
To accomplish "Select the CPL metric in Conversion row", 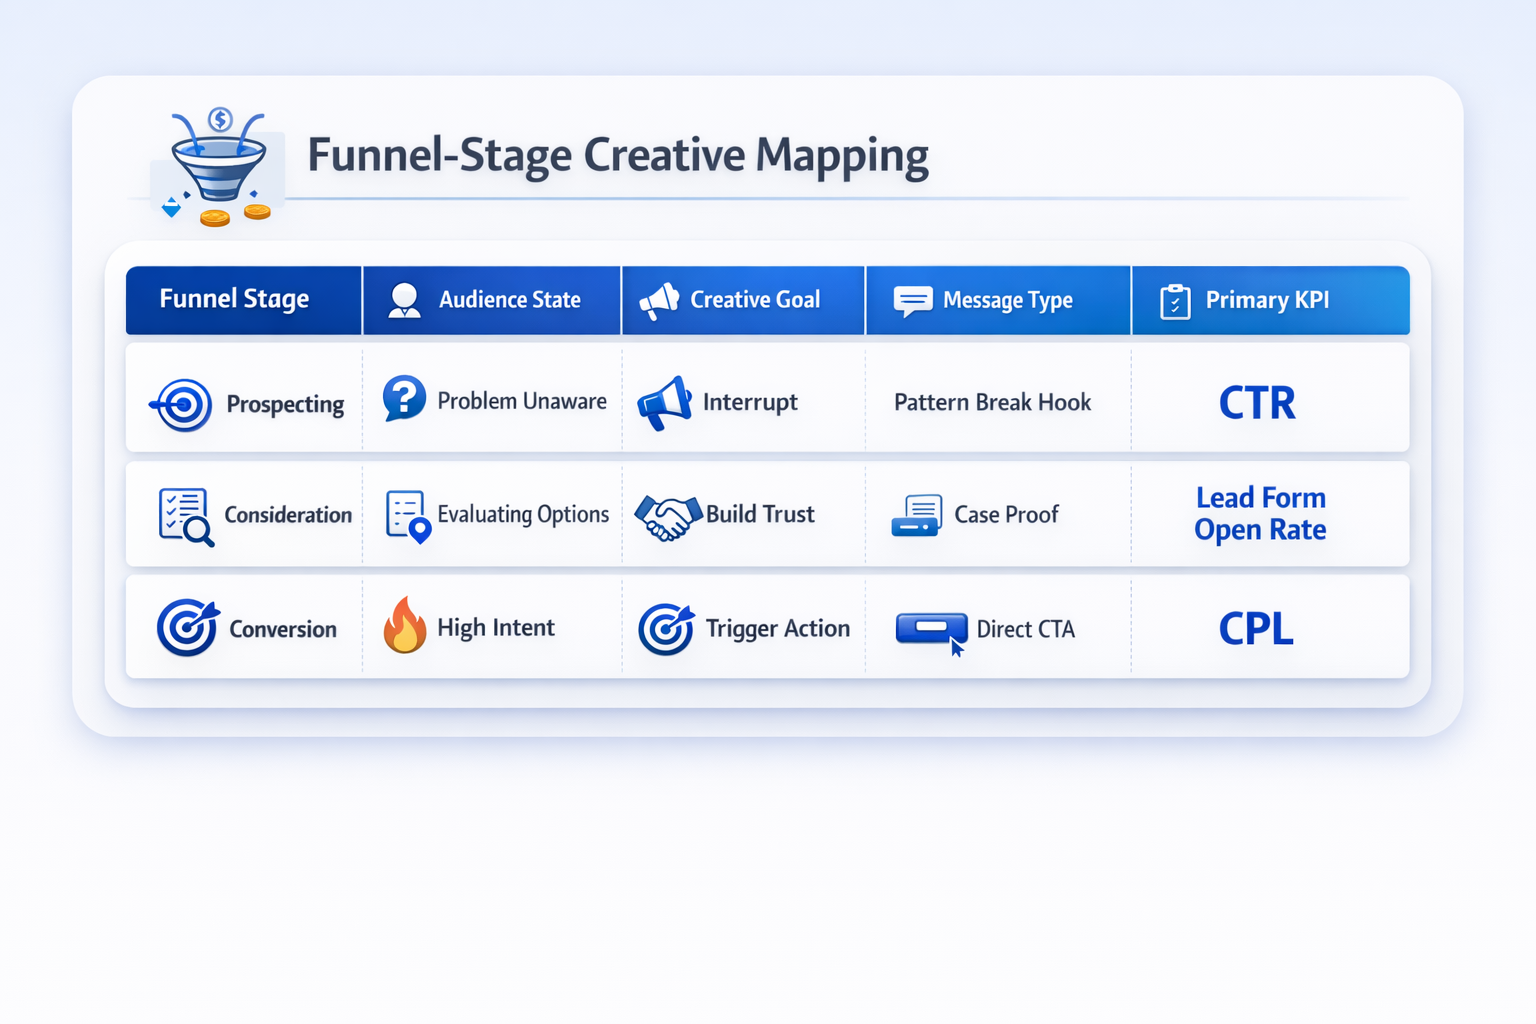I will (x=1256, y=628).
